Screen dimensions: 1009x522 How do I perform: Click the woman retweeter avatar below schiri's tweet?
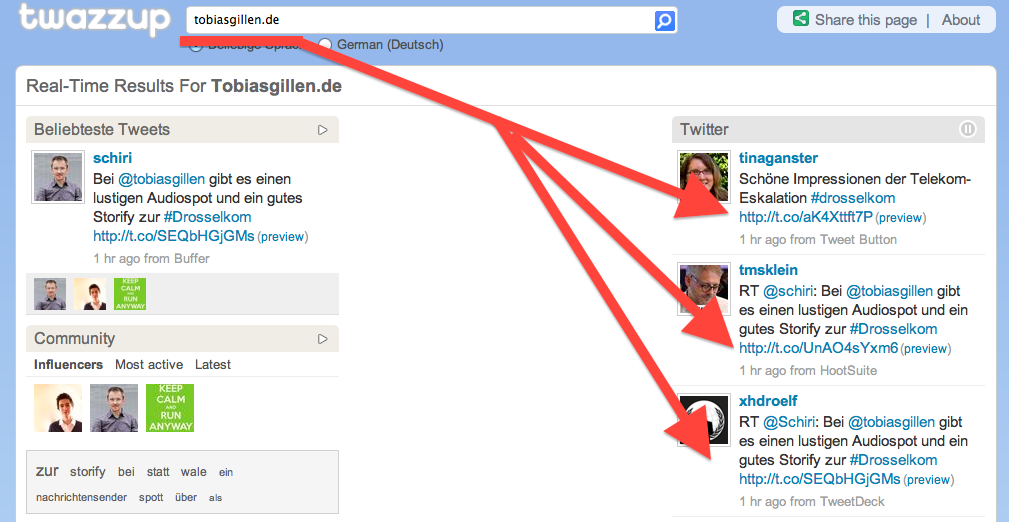coord(90,294)
